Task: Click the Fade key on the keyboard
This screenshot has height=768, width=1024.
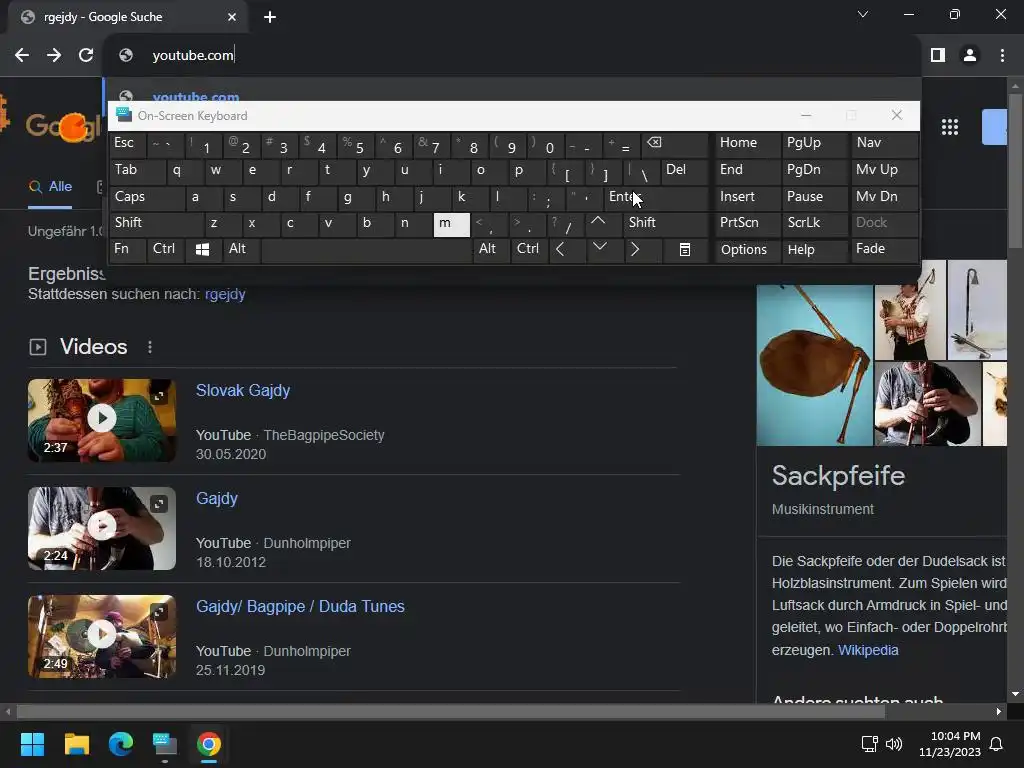Action: (x=884, y=249)
